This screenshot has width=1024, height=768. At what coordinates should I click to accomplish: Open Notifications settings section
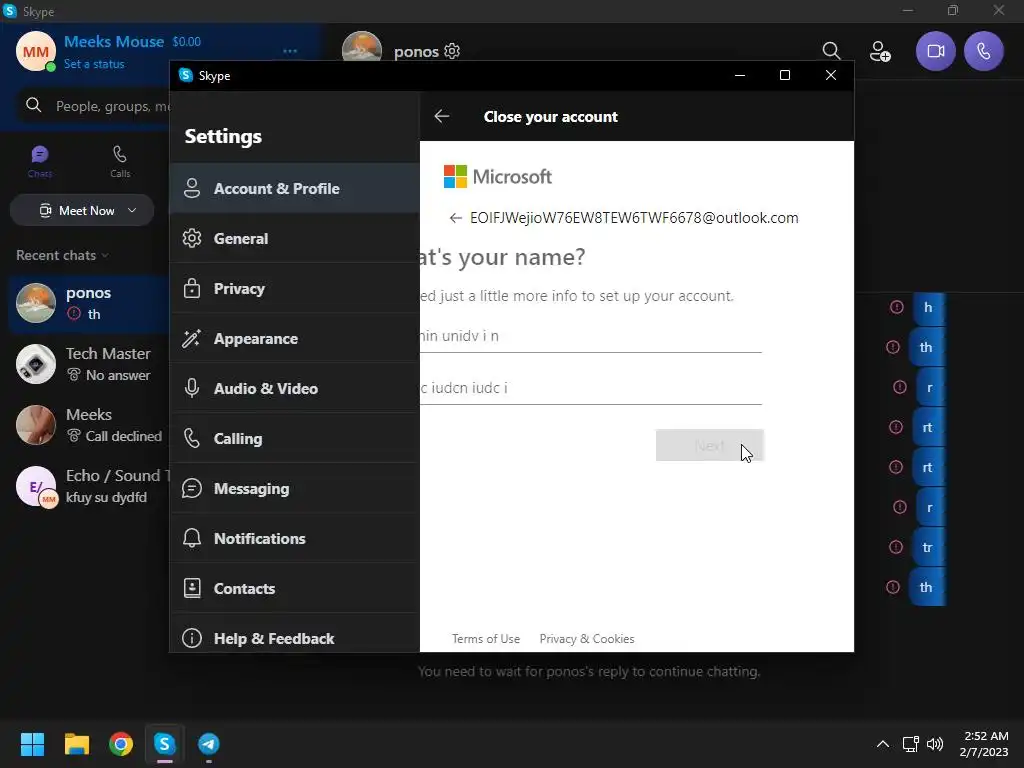[295, 538]
